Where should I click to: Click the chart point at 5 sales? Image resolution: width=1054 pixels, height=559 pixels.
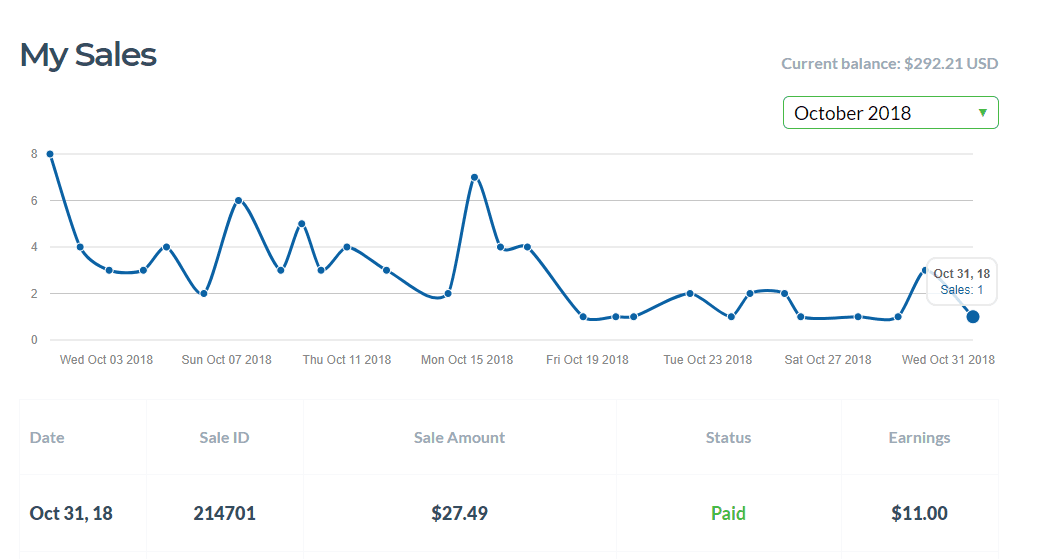click(302, 224)
